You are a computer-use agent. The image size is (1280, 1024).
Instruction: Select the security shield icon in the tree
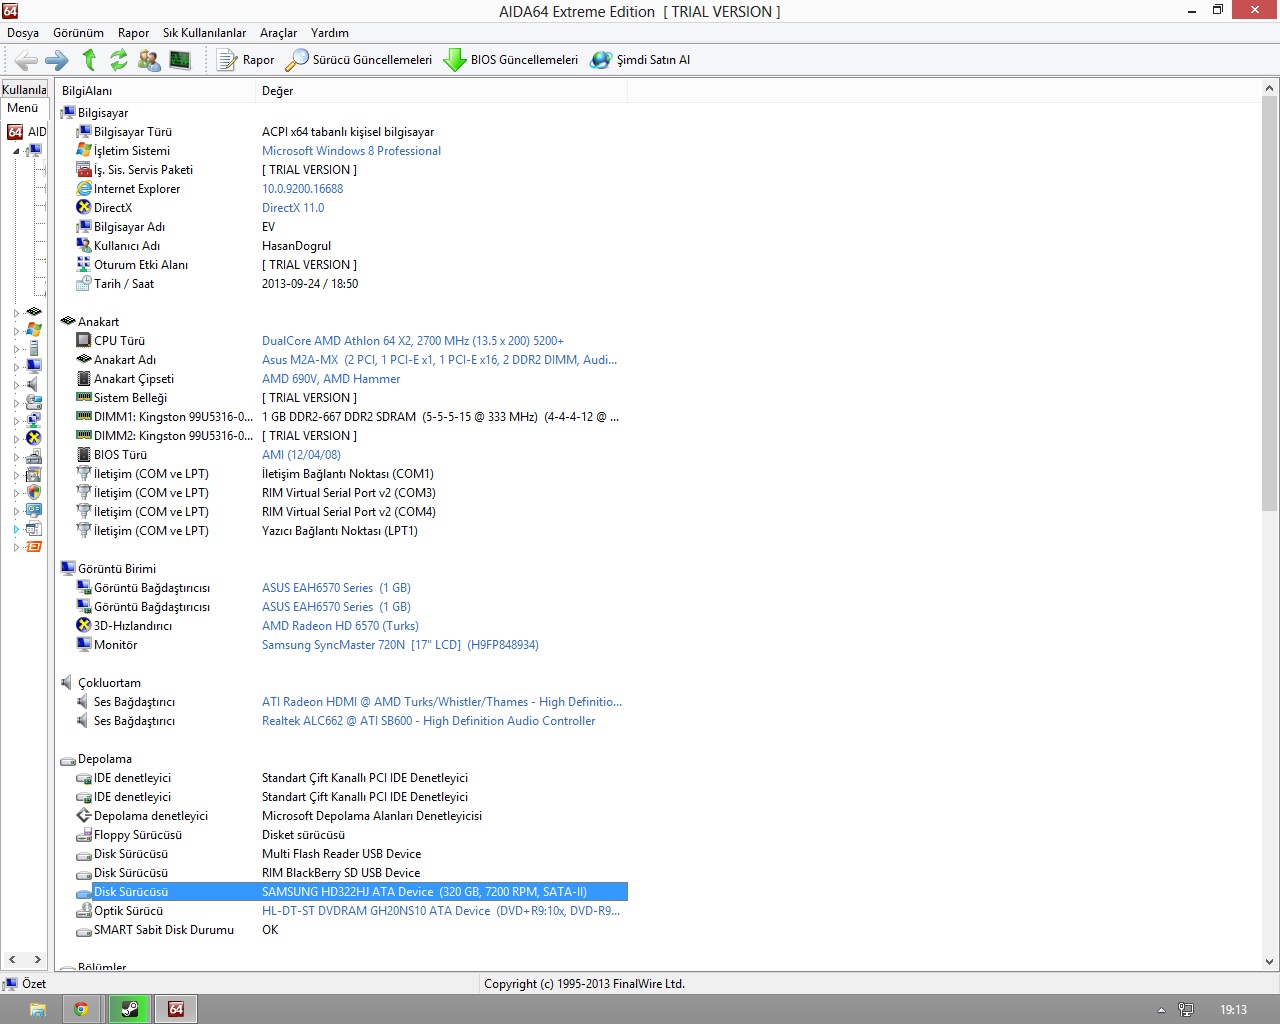34,493
